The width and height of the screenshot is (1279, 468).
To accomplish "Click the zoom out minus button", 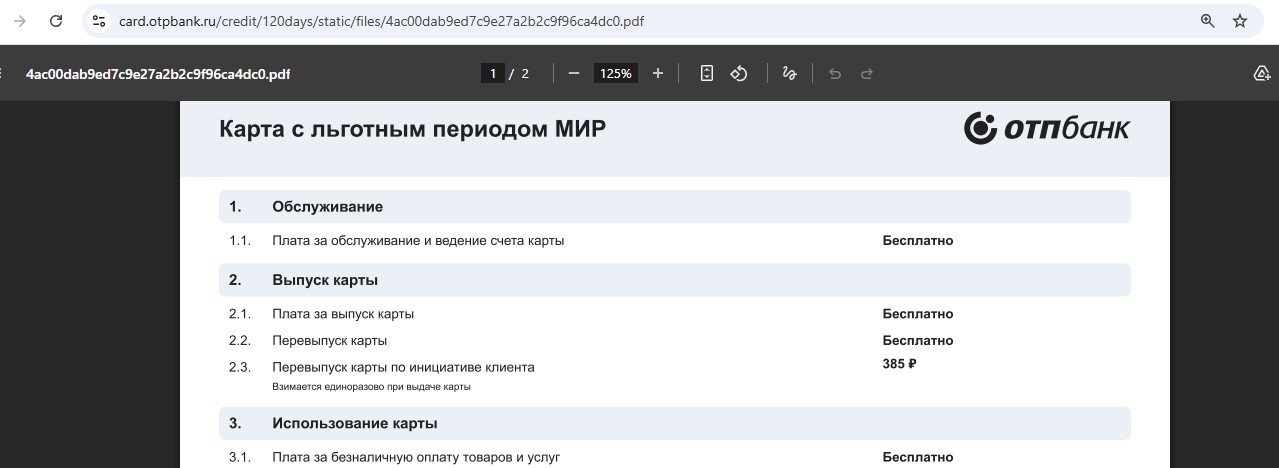I will coord(574,73).
